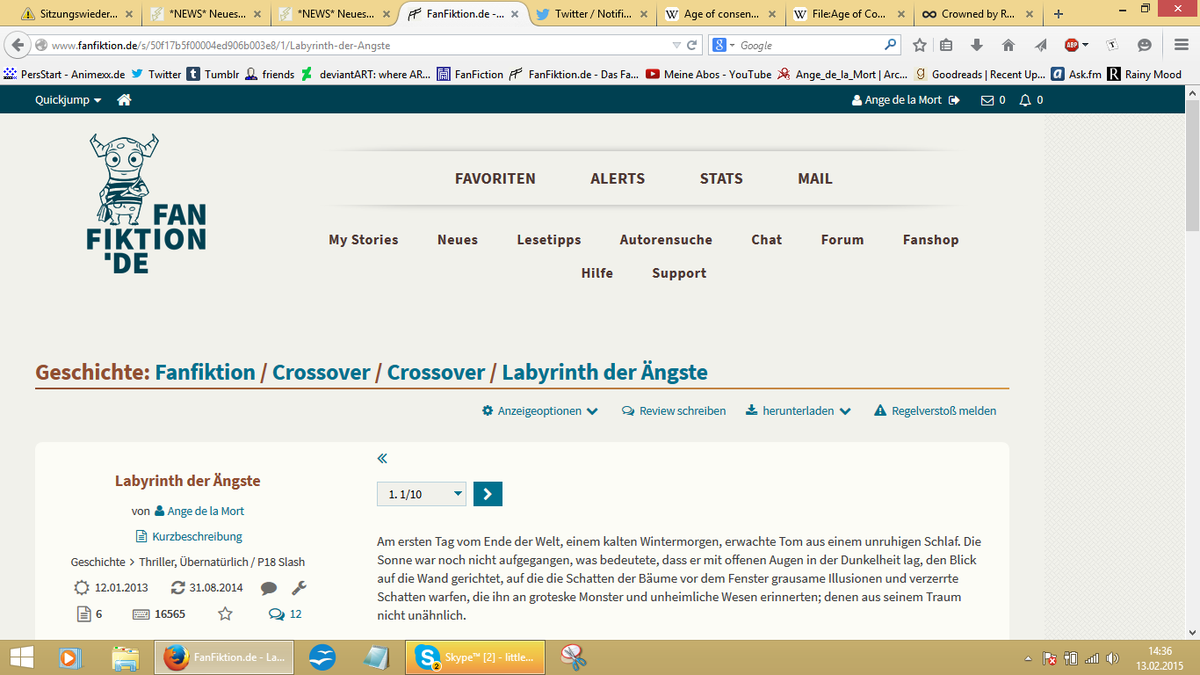The height and width of the screenshot is (675, 1200).
Task: Open author Ange de la Mort profile link
Action: 199,511
